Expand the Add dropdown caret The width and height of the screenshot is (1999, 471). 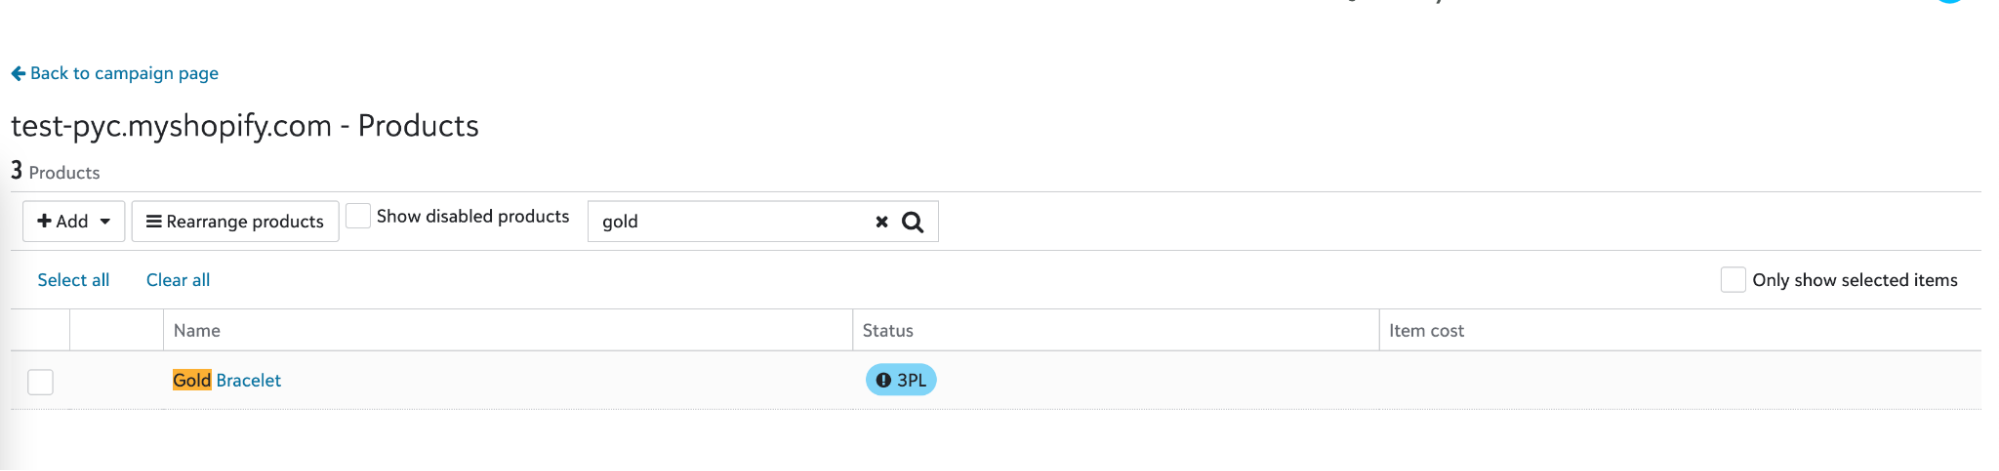105,222
